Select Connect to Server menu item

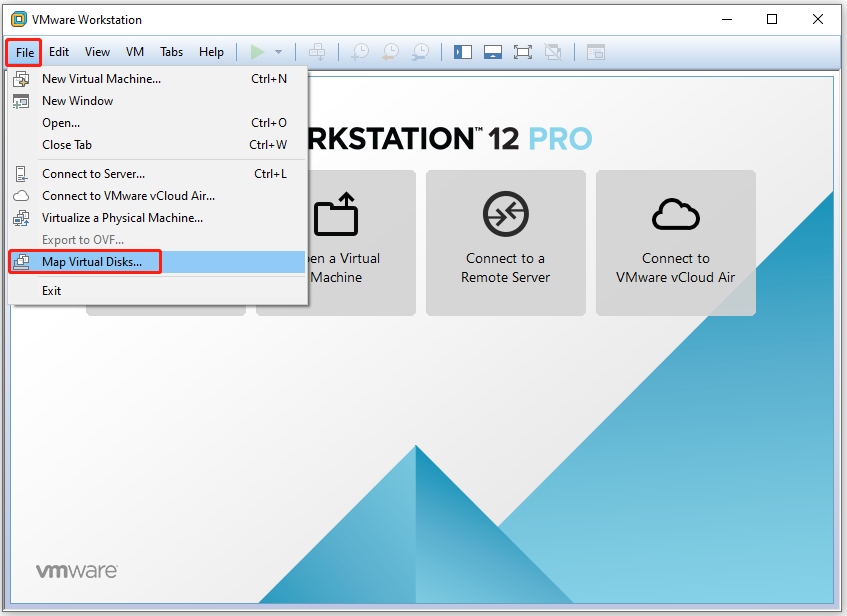pyautogui.click(x=93, y=174)
